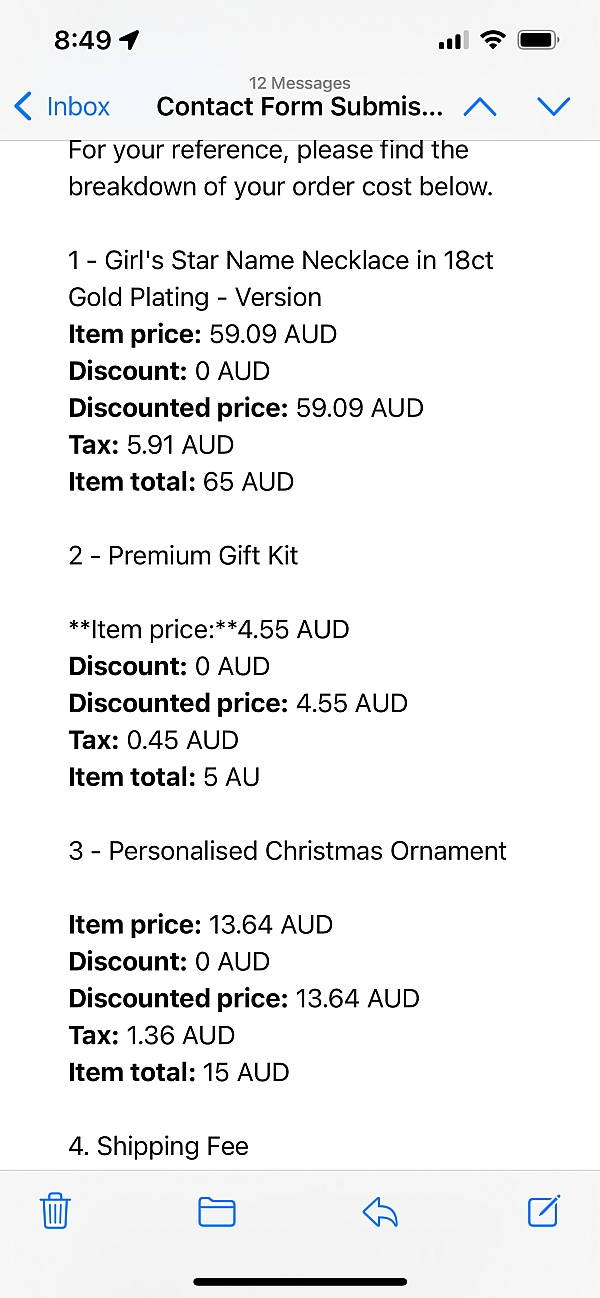Tap the Girl's Star Name Necklace line
Image resolution: width=600 pixels, height=1298 pixels.
coord(281,260)
